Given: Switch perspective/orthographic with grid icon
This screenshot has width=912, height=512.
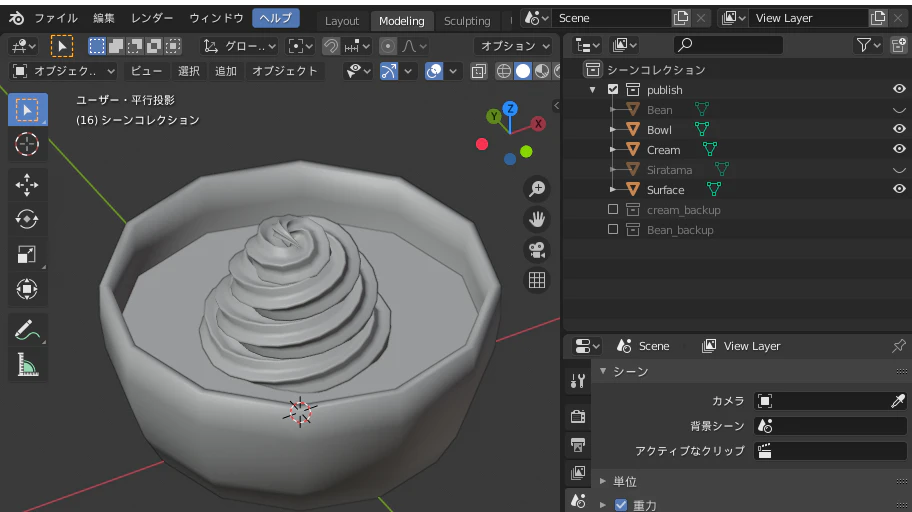Looking at the screenshot, I should pyautogui.click(x=536, y=280).
